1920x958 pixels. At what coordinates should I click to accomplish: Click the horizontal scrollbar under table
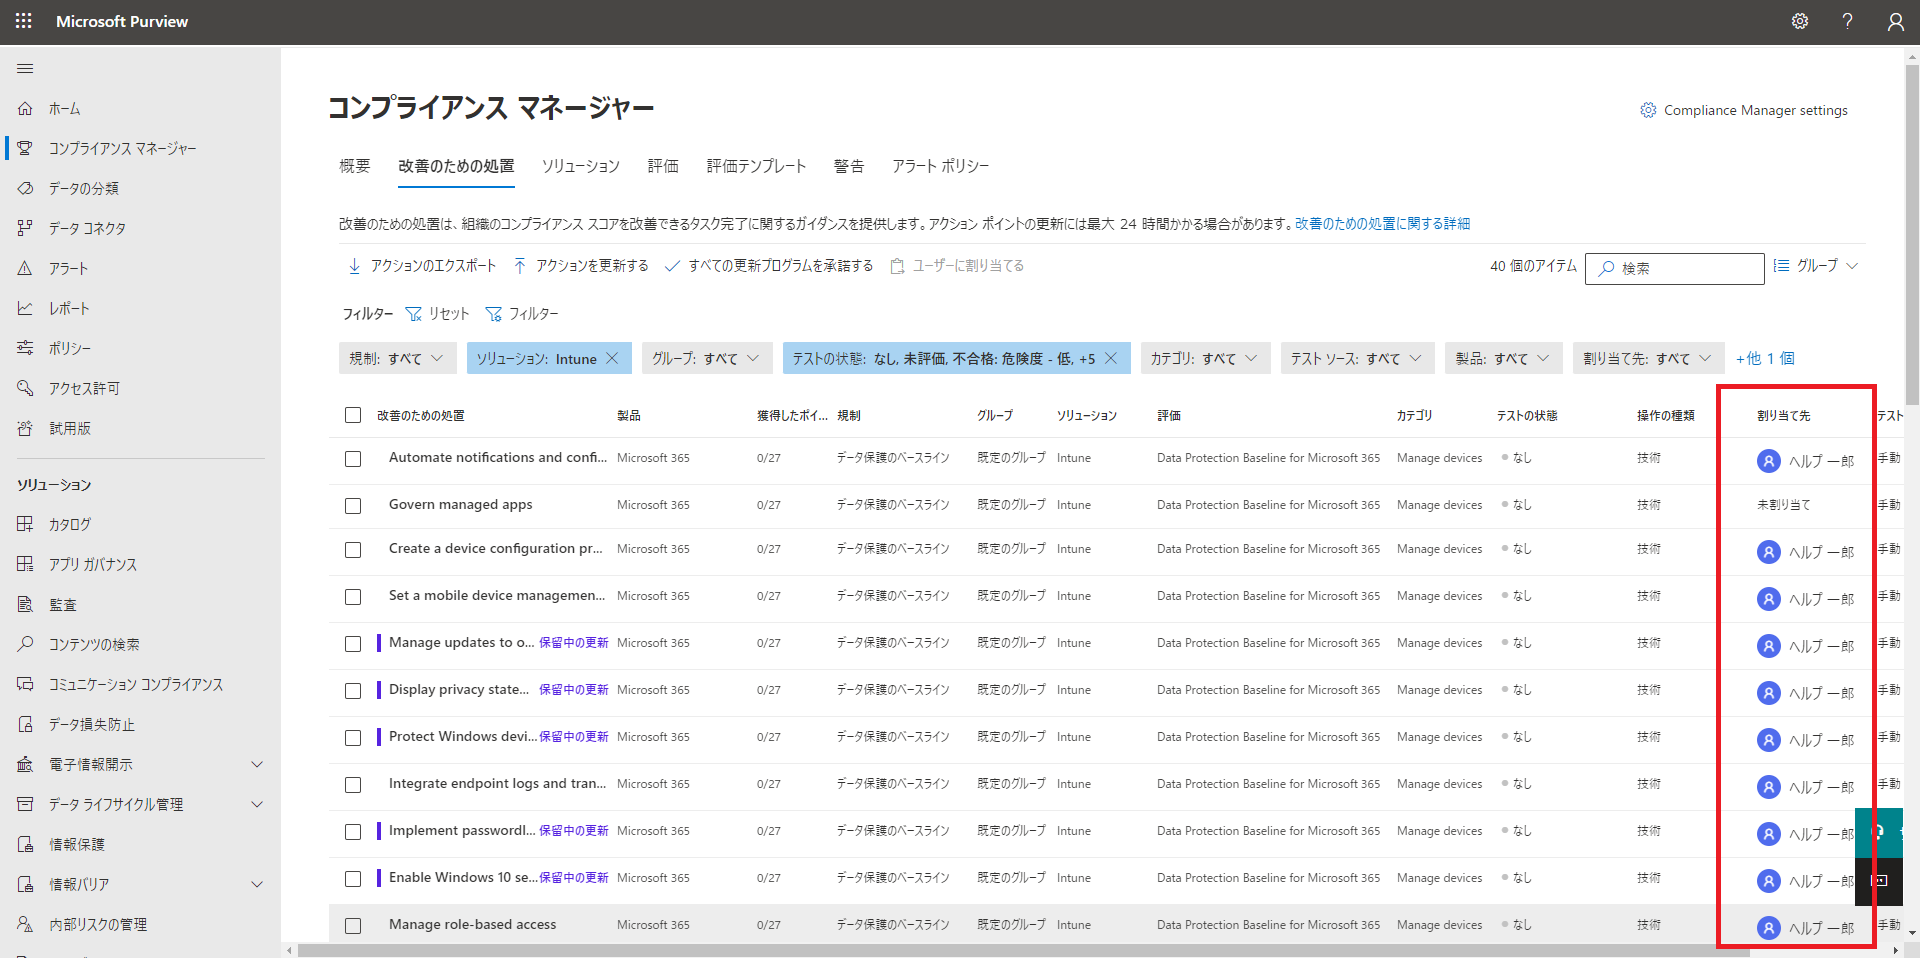(1024, 951)
